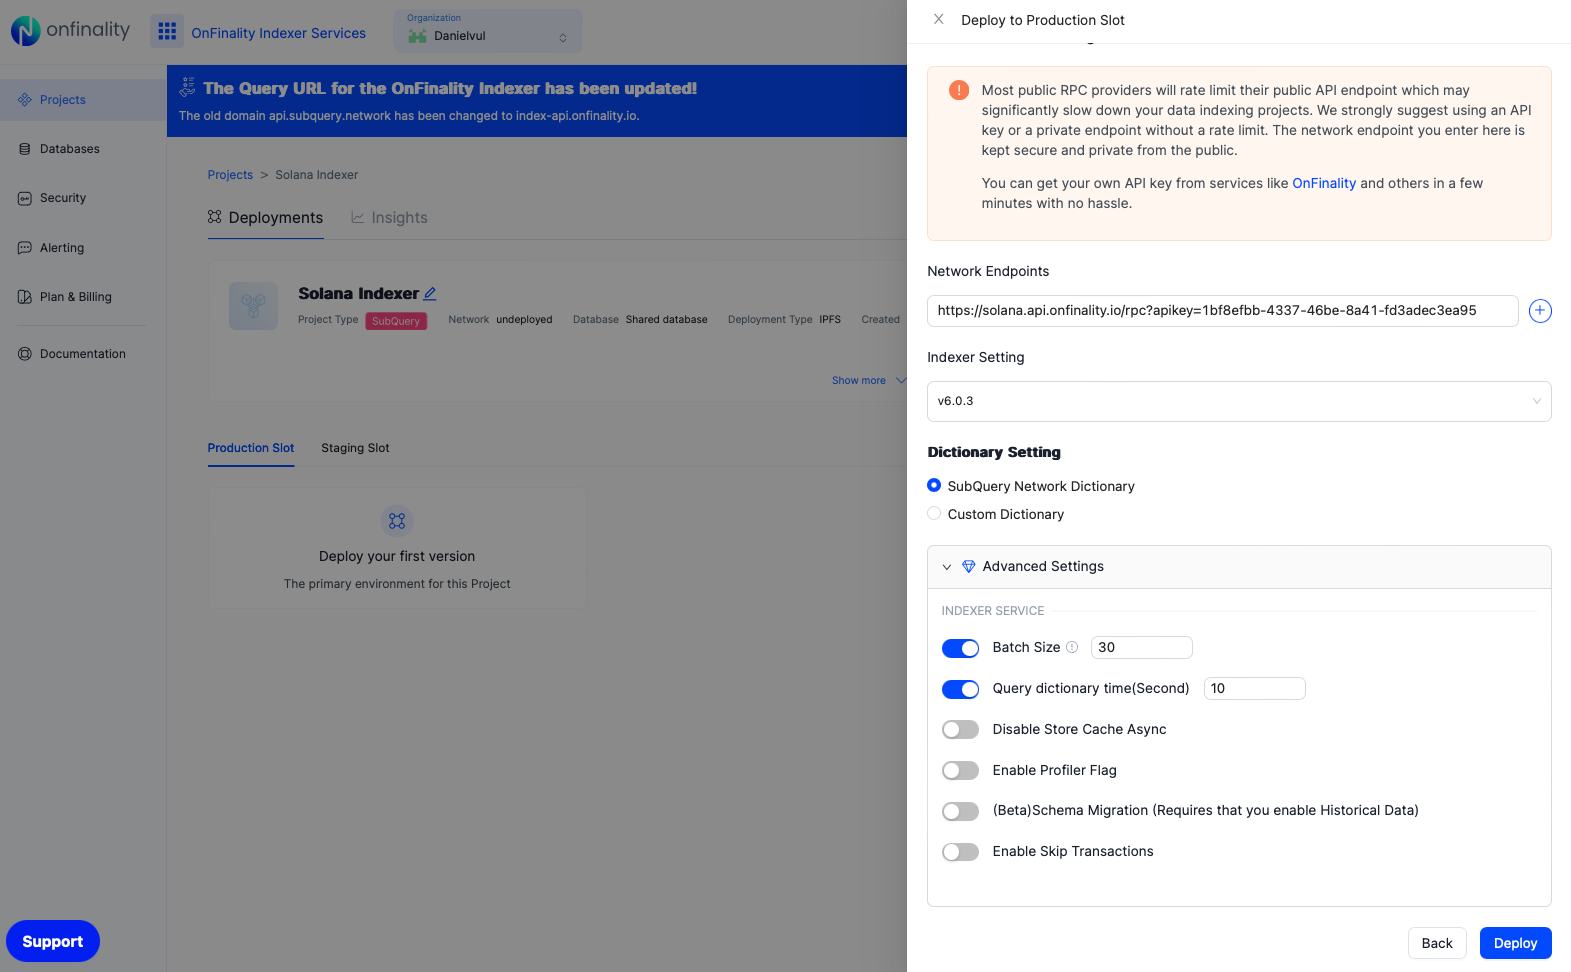The height and width of the screenshot is (972, 1571).
Task: Click the Batch Size info icon
Action: click(1072, 647)
